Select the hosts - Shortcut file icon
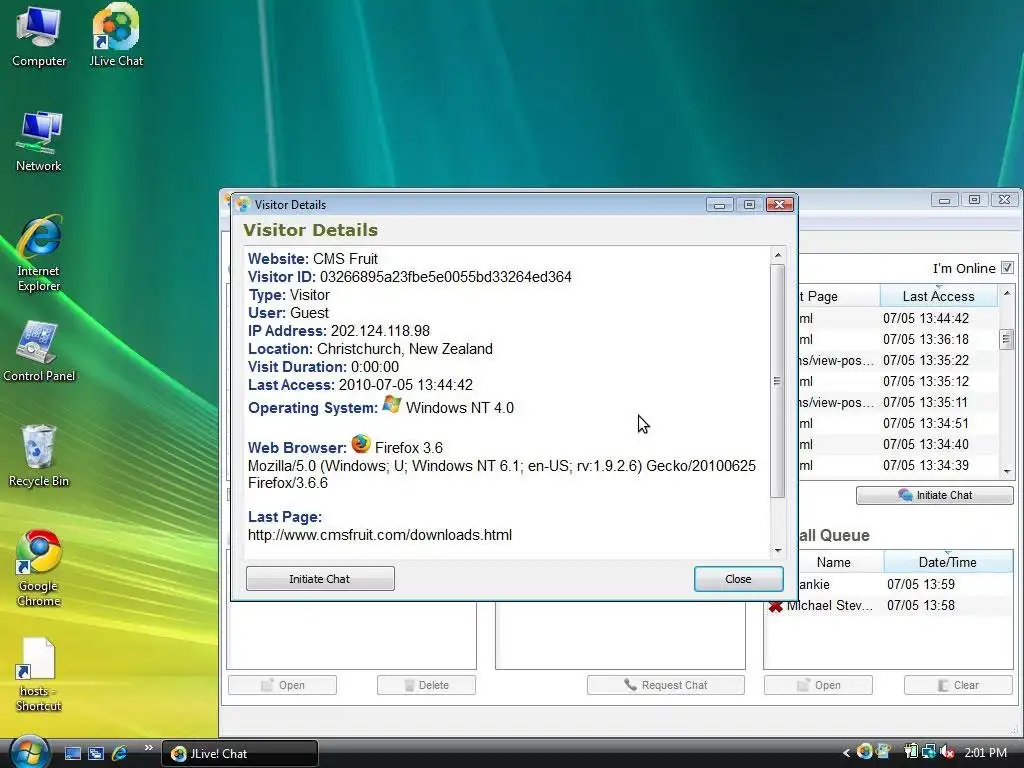1024x768 pixels. coord(39,675)
